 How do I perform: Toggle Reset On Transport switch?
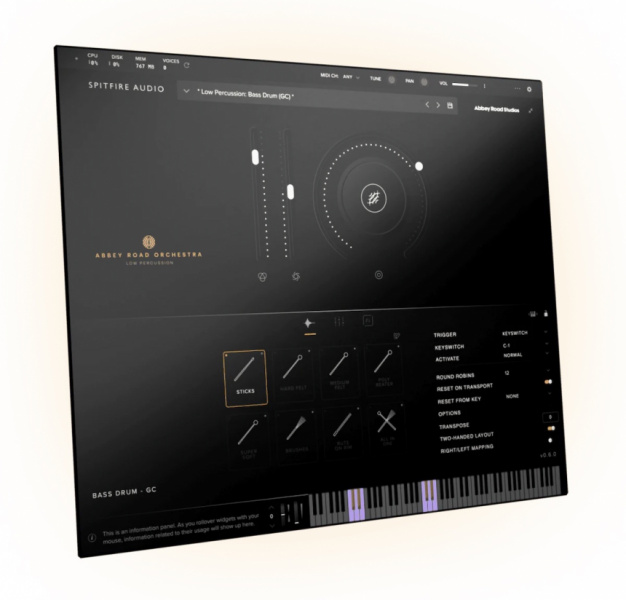549,382
